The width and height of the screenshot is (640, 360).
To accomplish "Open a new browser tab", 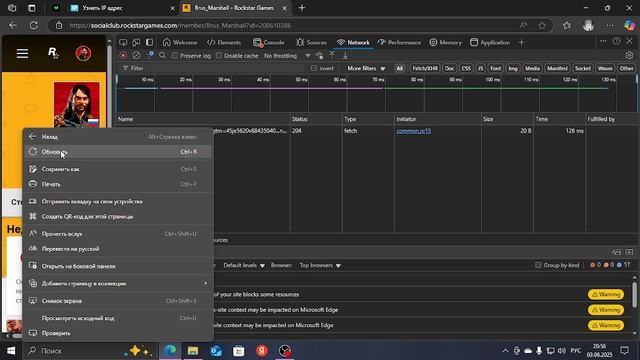I will pyautogui.click(x=302, y=8).
